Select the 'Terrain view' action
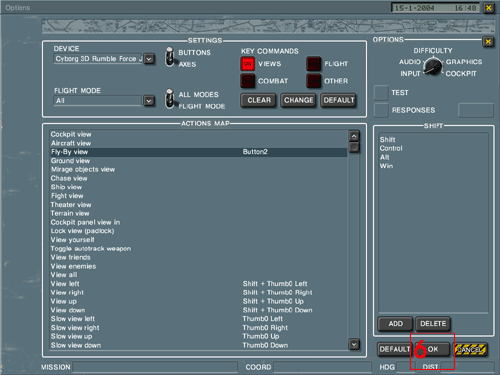 pos(70,213)
